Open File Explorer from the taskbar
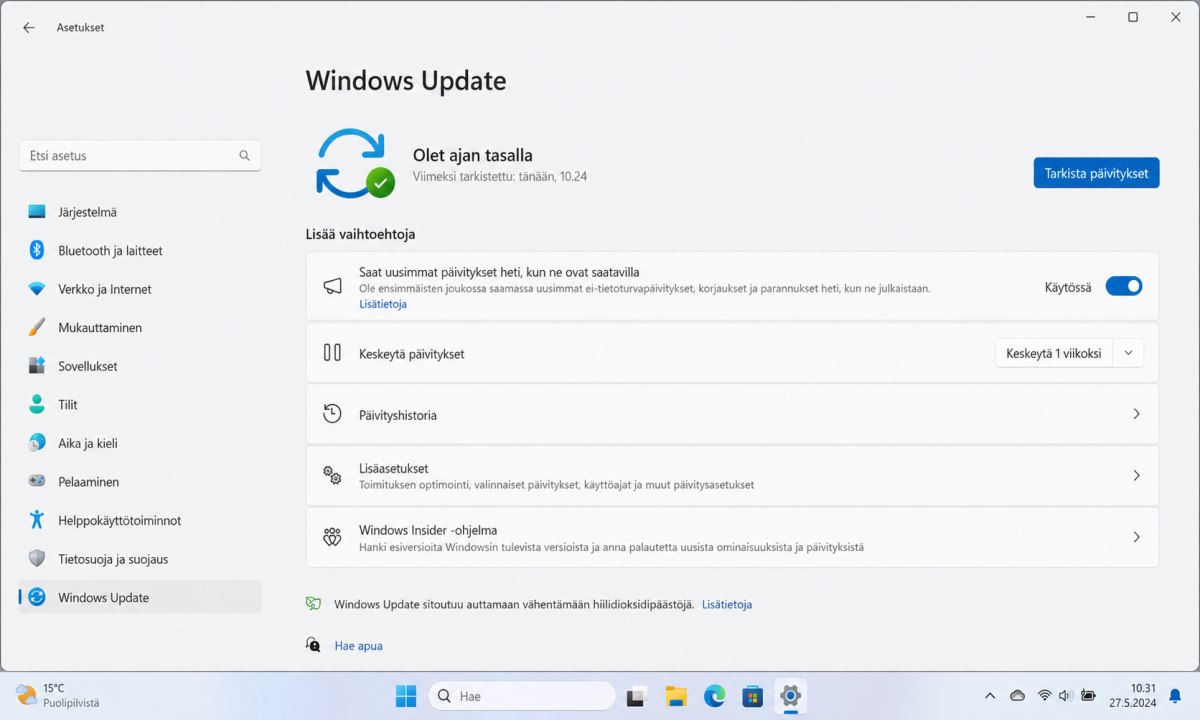The image size is (1200, 720). click(x=676, y=695)
